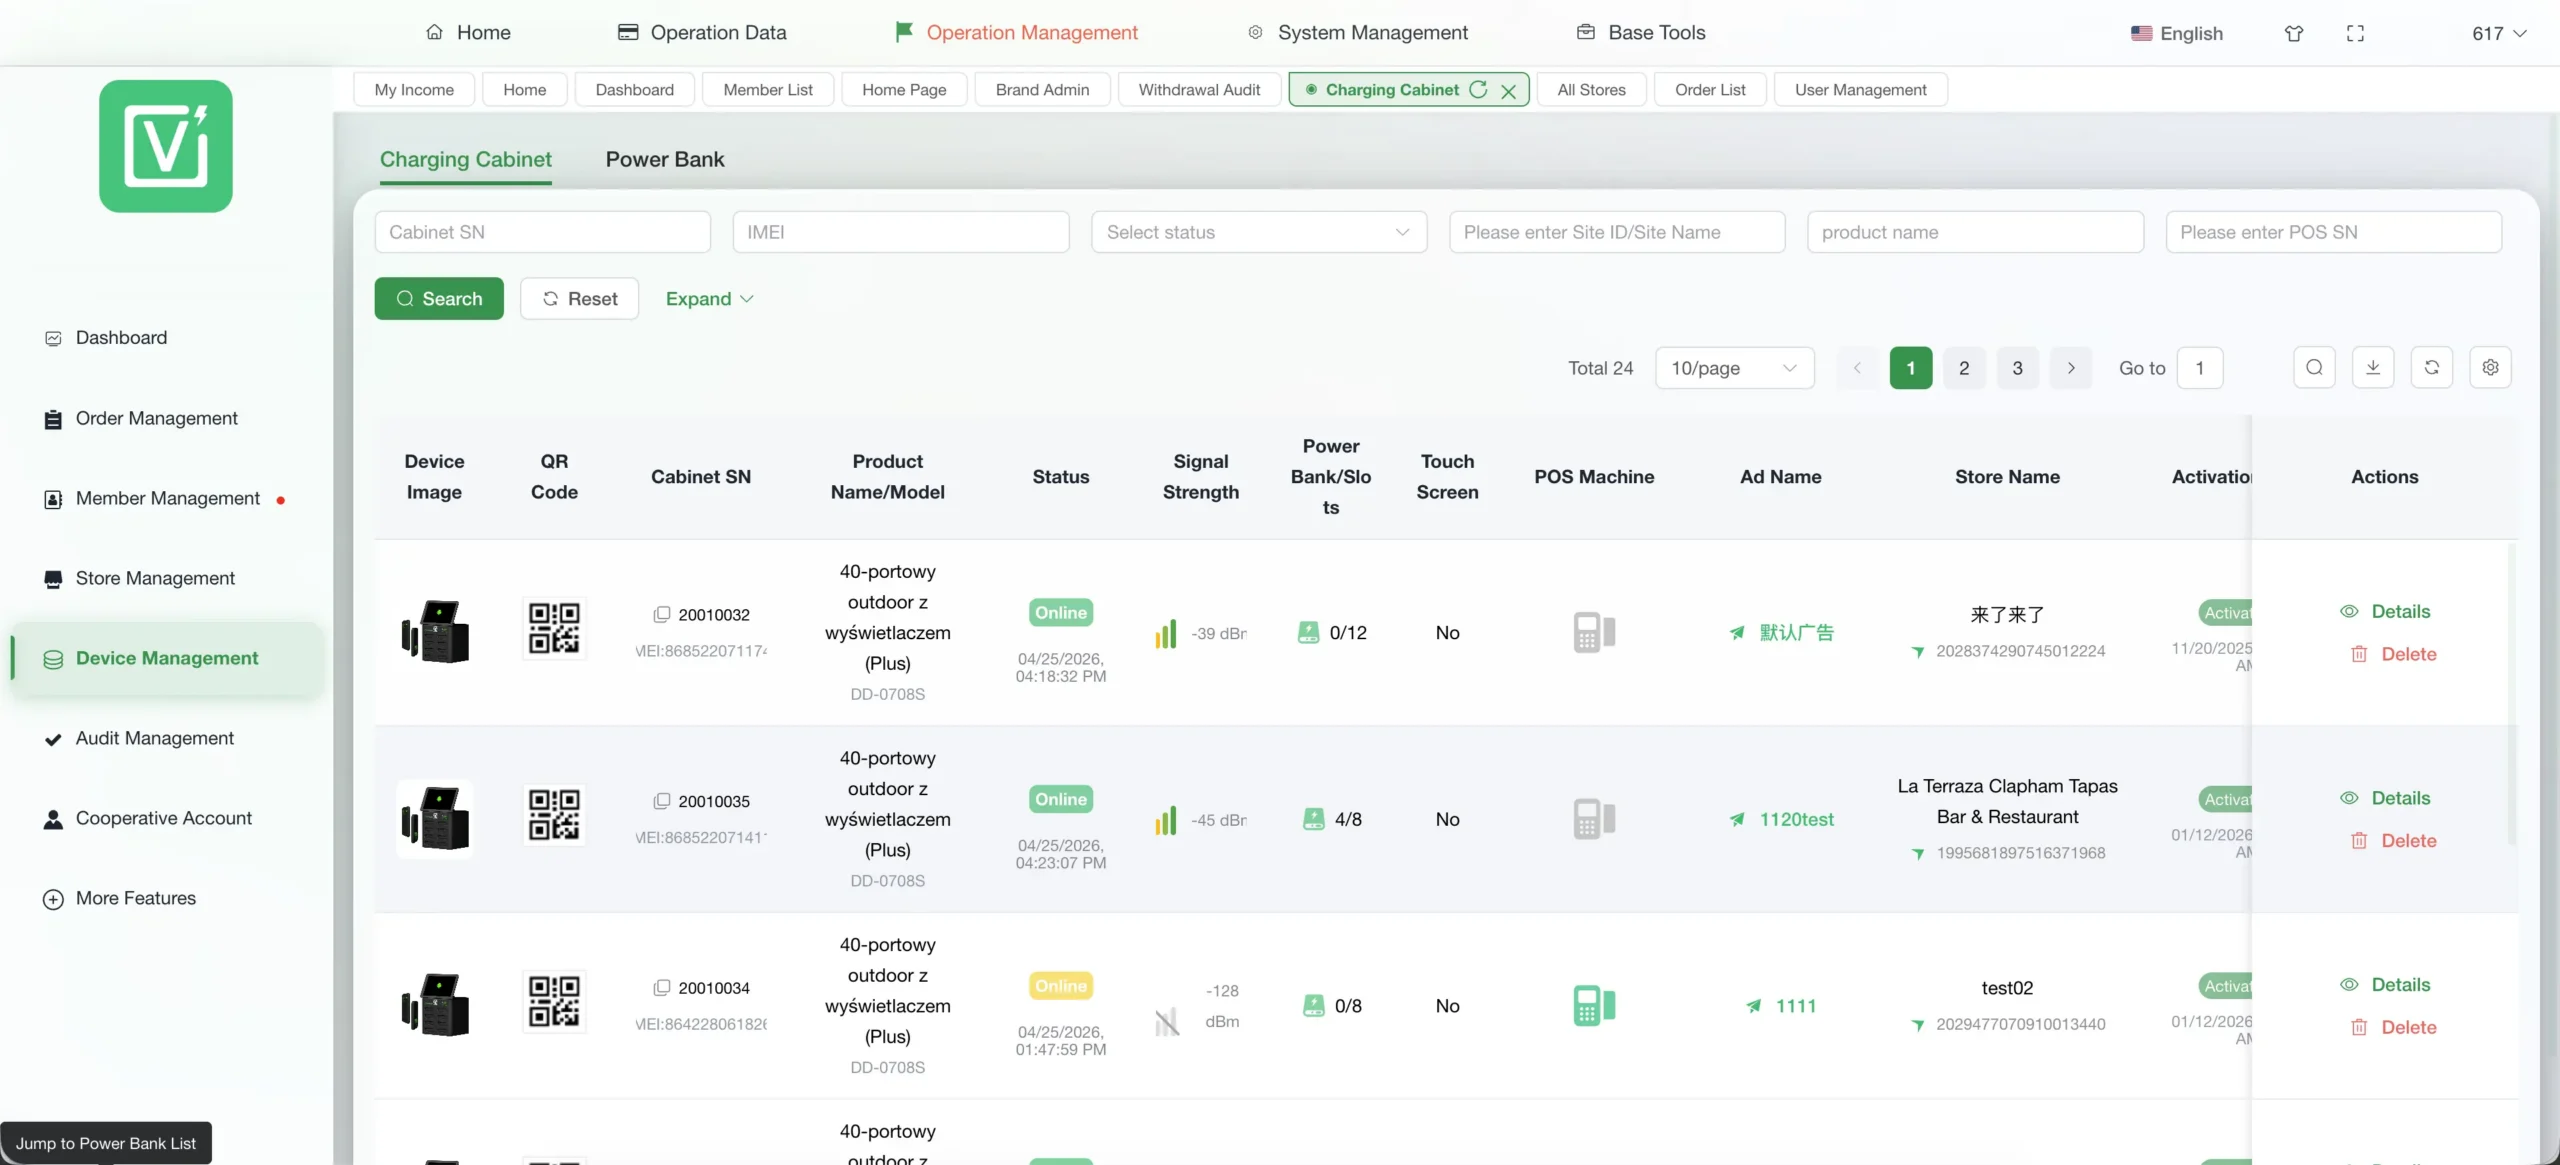Screen dimensions: 2560x1165
Task: Open Operation Data top menu
Action: (x=702, y=32)
